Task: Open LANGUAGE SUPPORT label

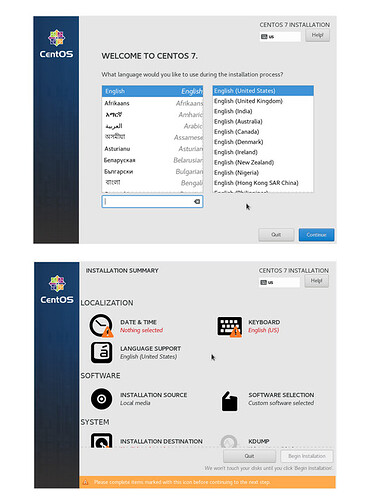Action: click(x=150, y=348)
